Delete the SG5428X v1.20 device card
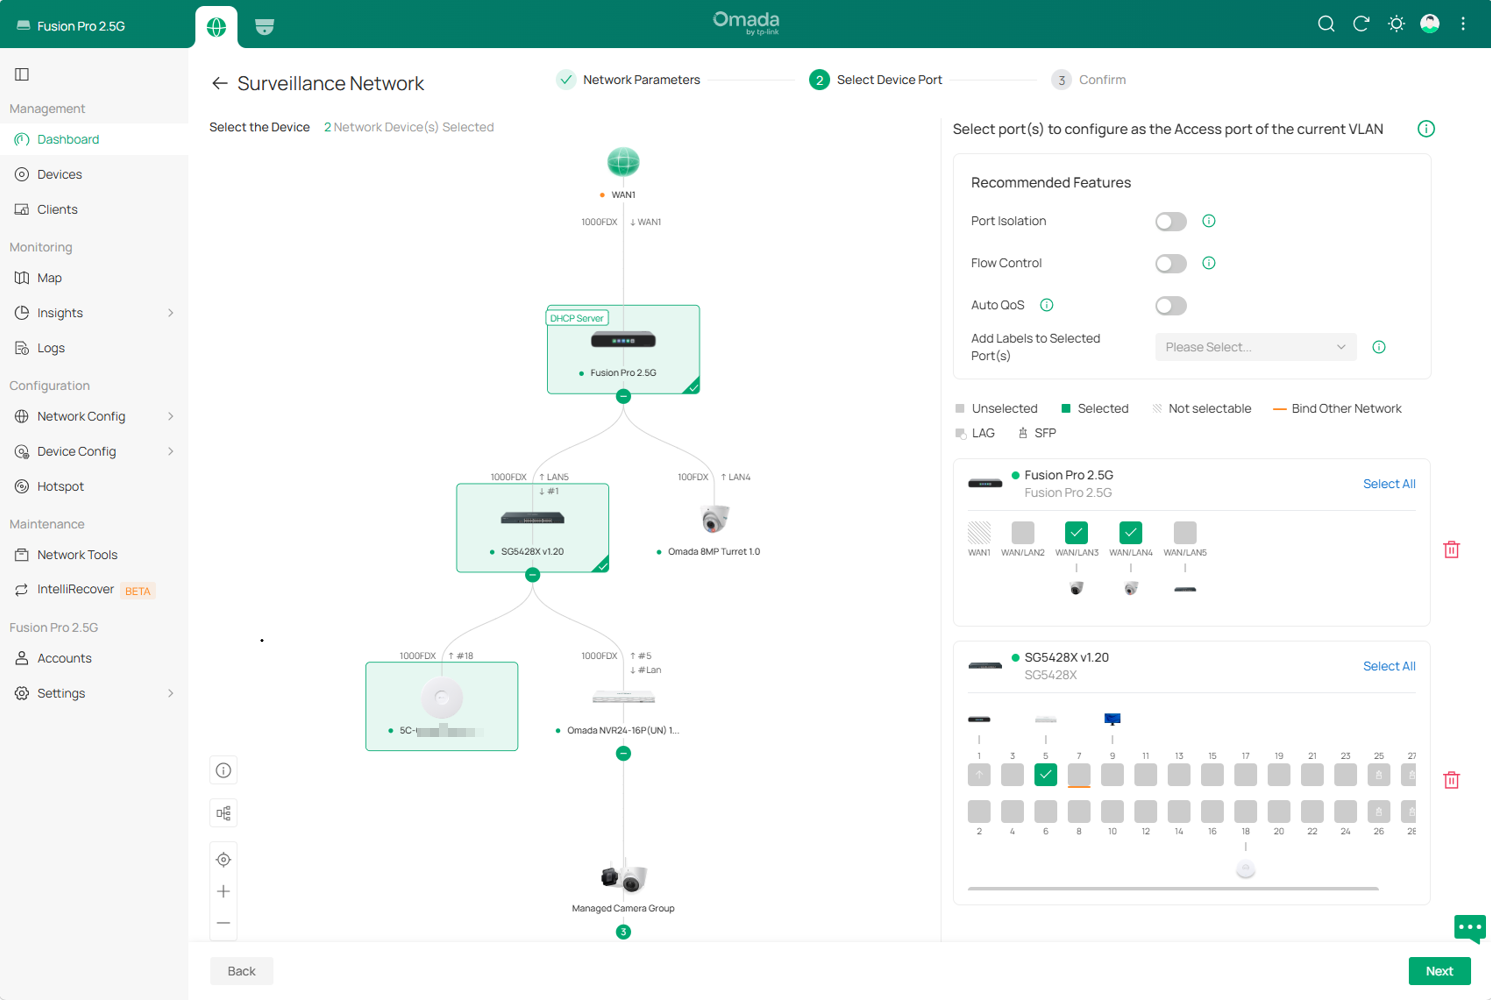This screenshot has width=1491, height=1000. point(1452,779)
